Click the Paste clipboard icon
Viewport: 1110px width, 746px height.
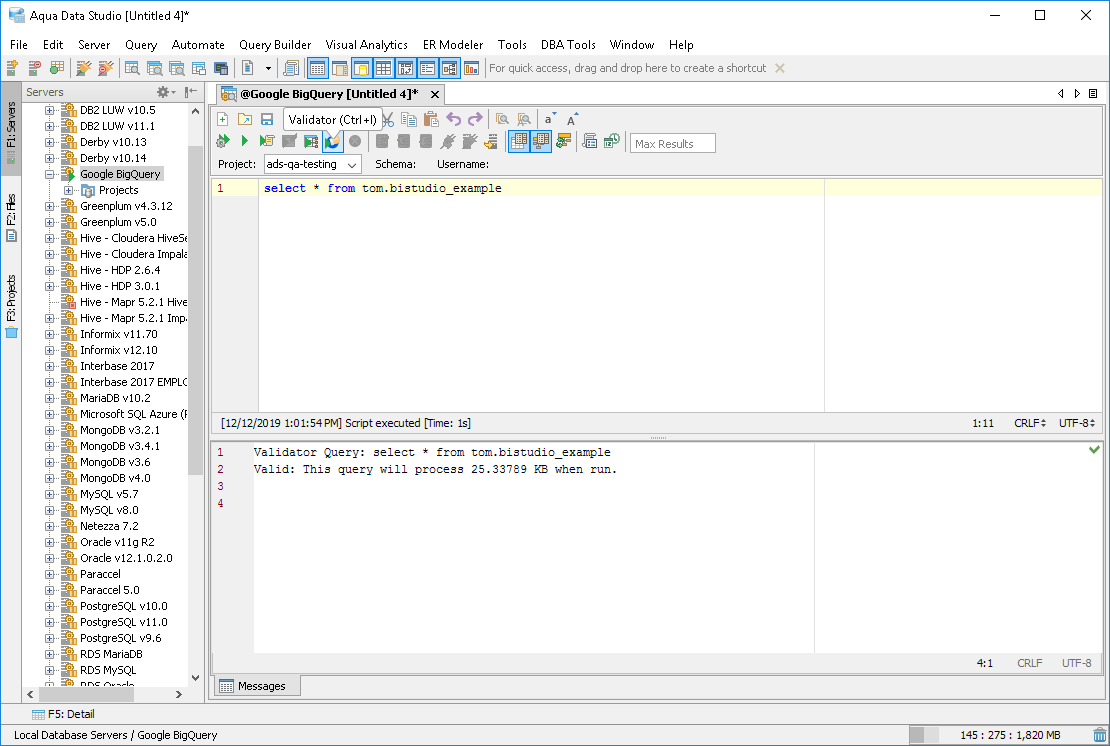pos(431,119)
